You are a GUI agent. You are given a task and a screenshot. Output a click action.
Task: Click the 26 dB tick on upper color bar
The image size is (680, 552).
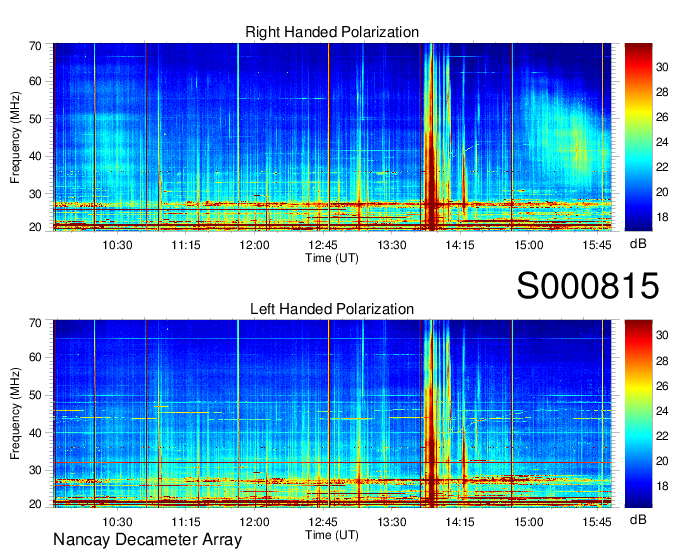(x=662, y=118)
